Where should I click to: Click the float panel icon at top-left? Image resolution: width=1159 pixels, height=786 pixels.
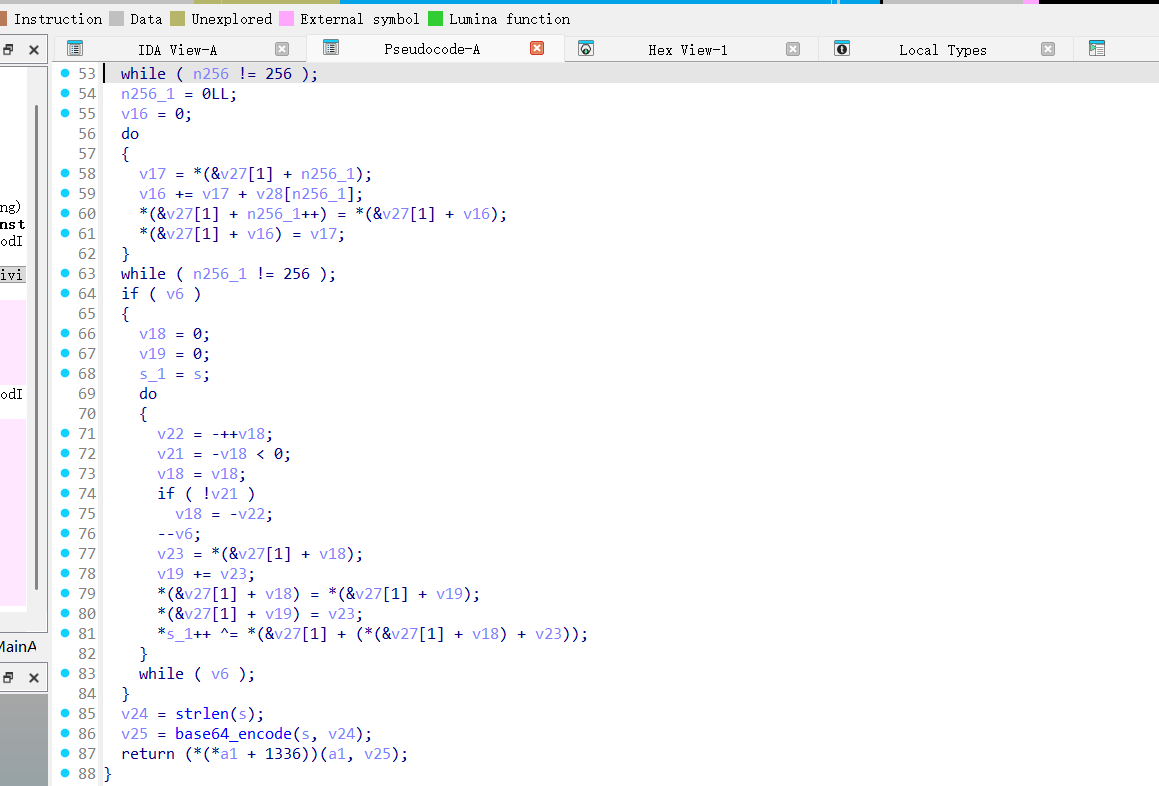(x=8, y=48)
